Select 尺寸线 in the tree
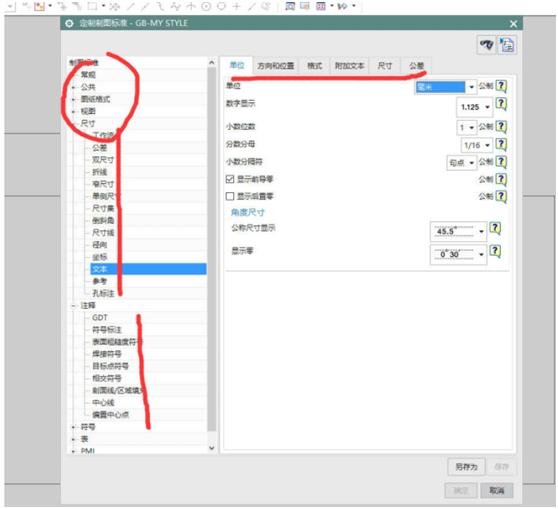 (x=103, y=233)
